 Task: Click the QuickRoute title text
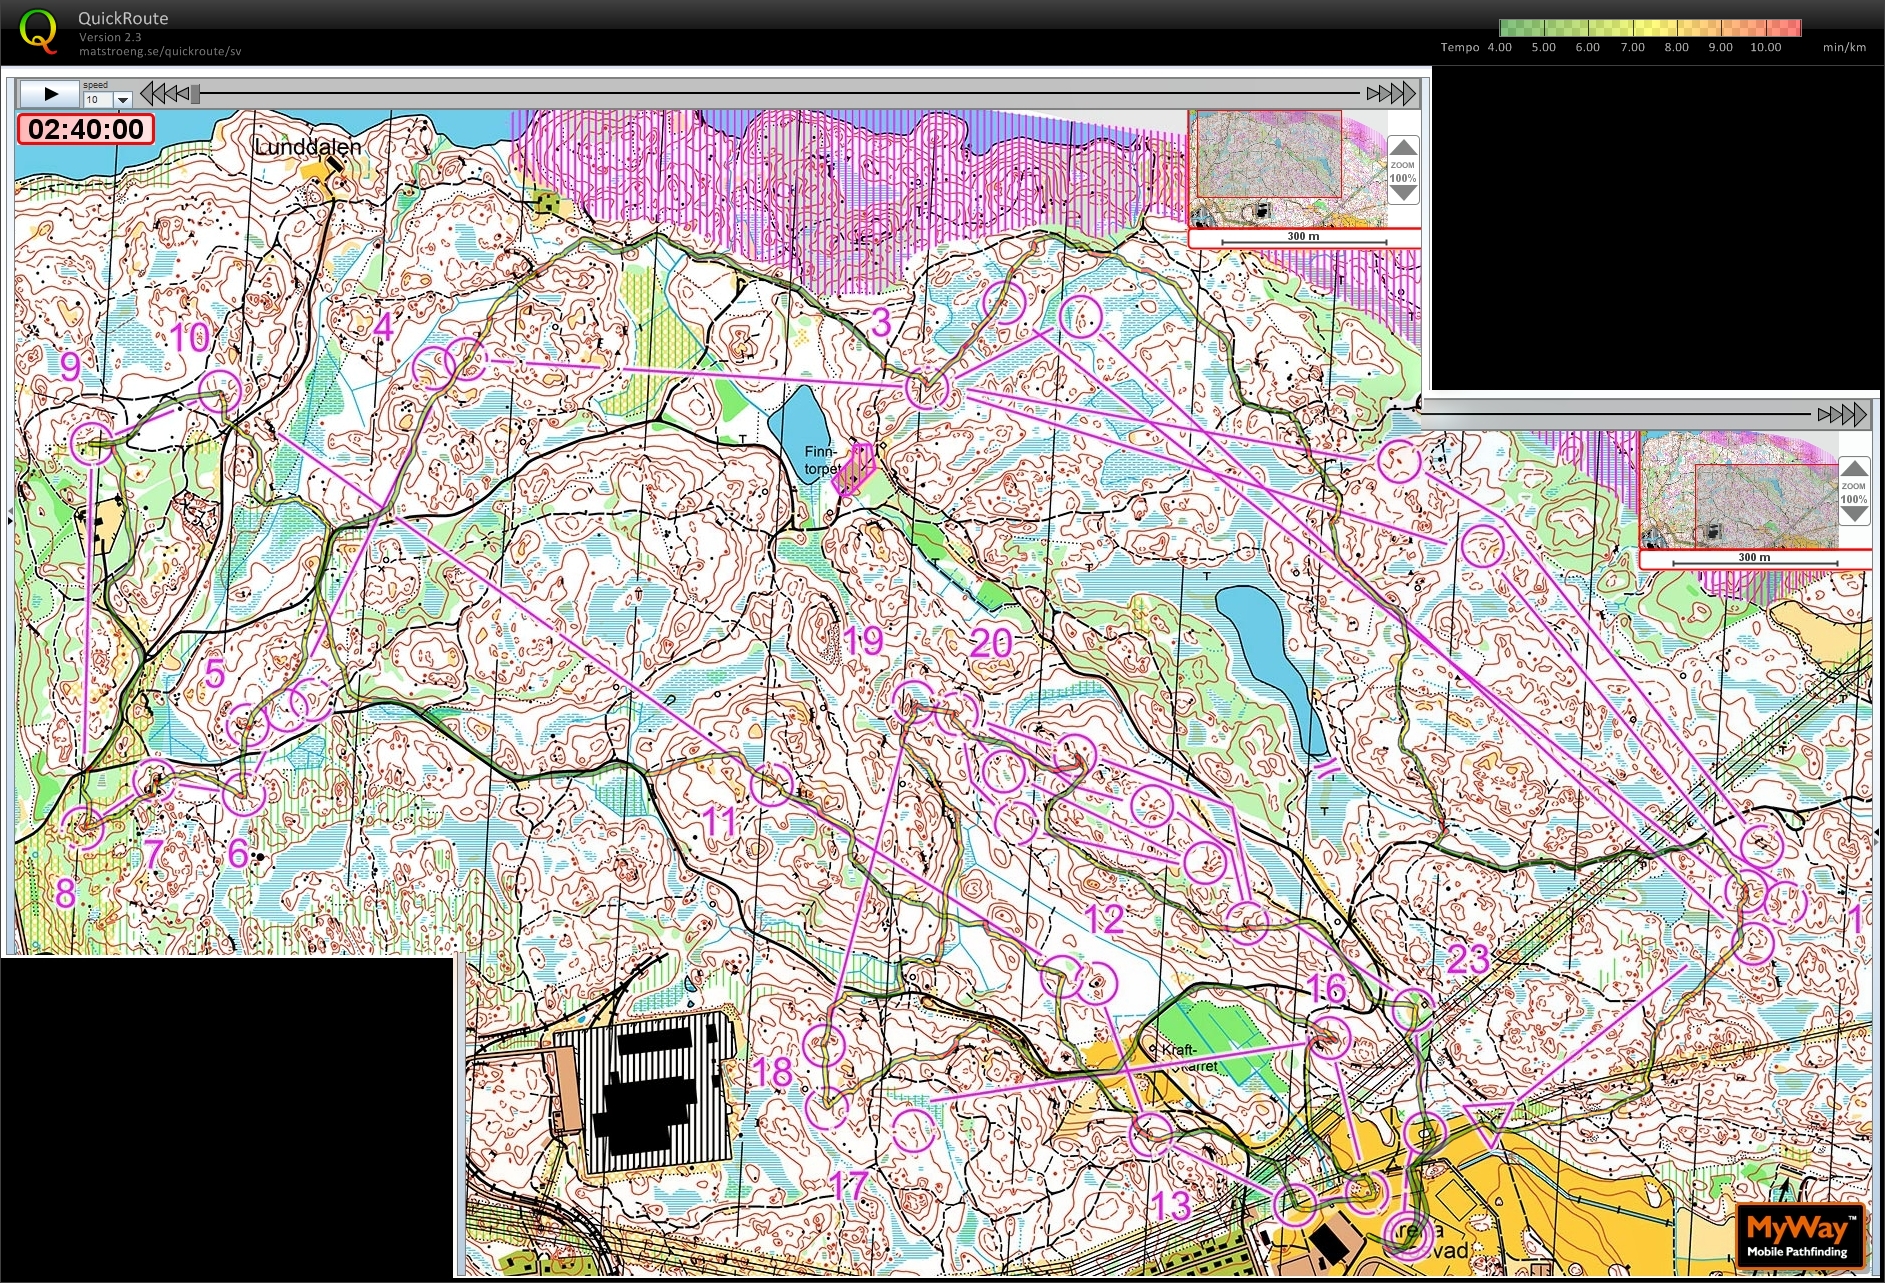(x=123, y=18)
